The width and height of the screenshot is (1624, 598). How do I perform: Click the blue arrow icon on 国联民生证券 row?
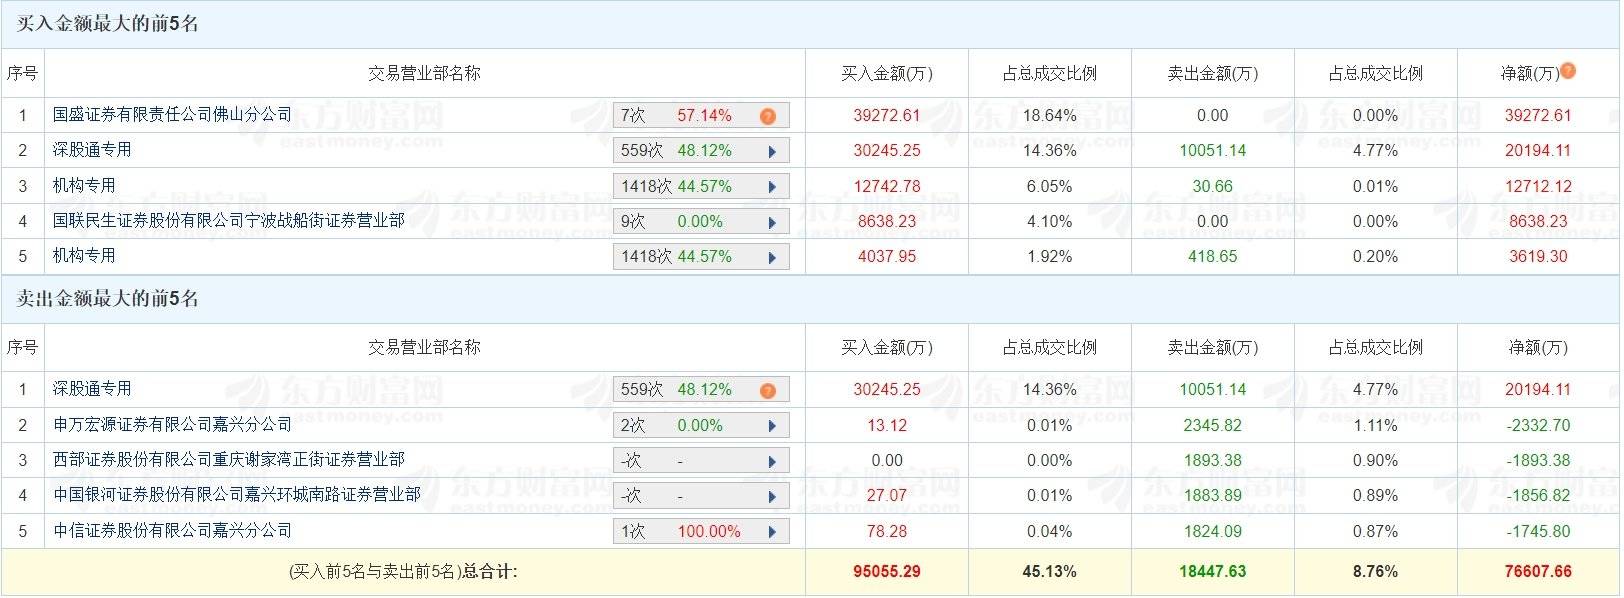772,220
